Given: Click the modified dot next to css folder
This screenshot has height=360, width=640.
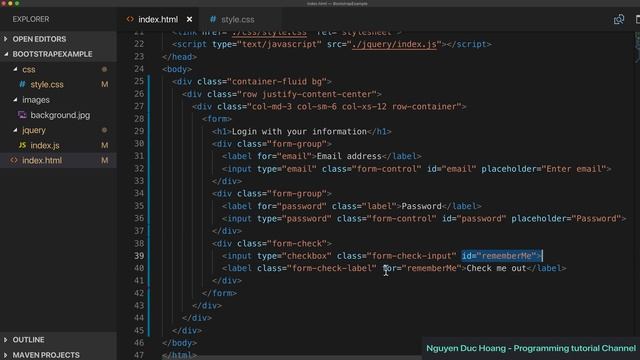Looking at the screenshot, I should [104, 69].
